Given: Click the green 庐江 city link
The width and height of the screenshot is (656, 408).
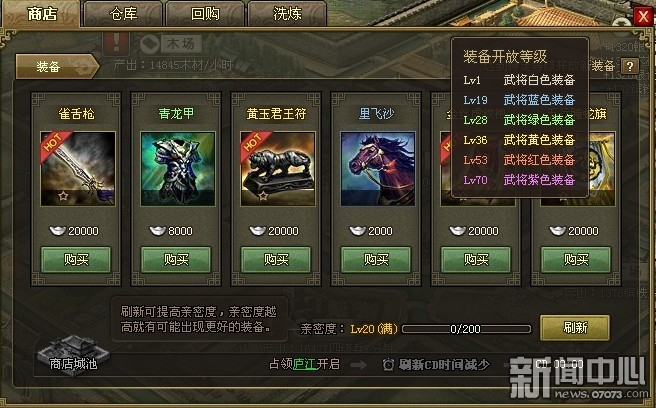Looking at the screenshot, I should [x=305, y=364].
